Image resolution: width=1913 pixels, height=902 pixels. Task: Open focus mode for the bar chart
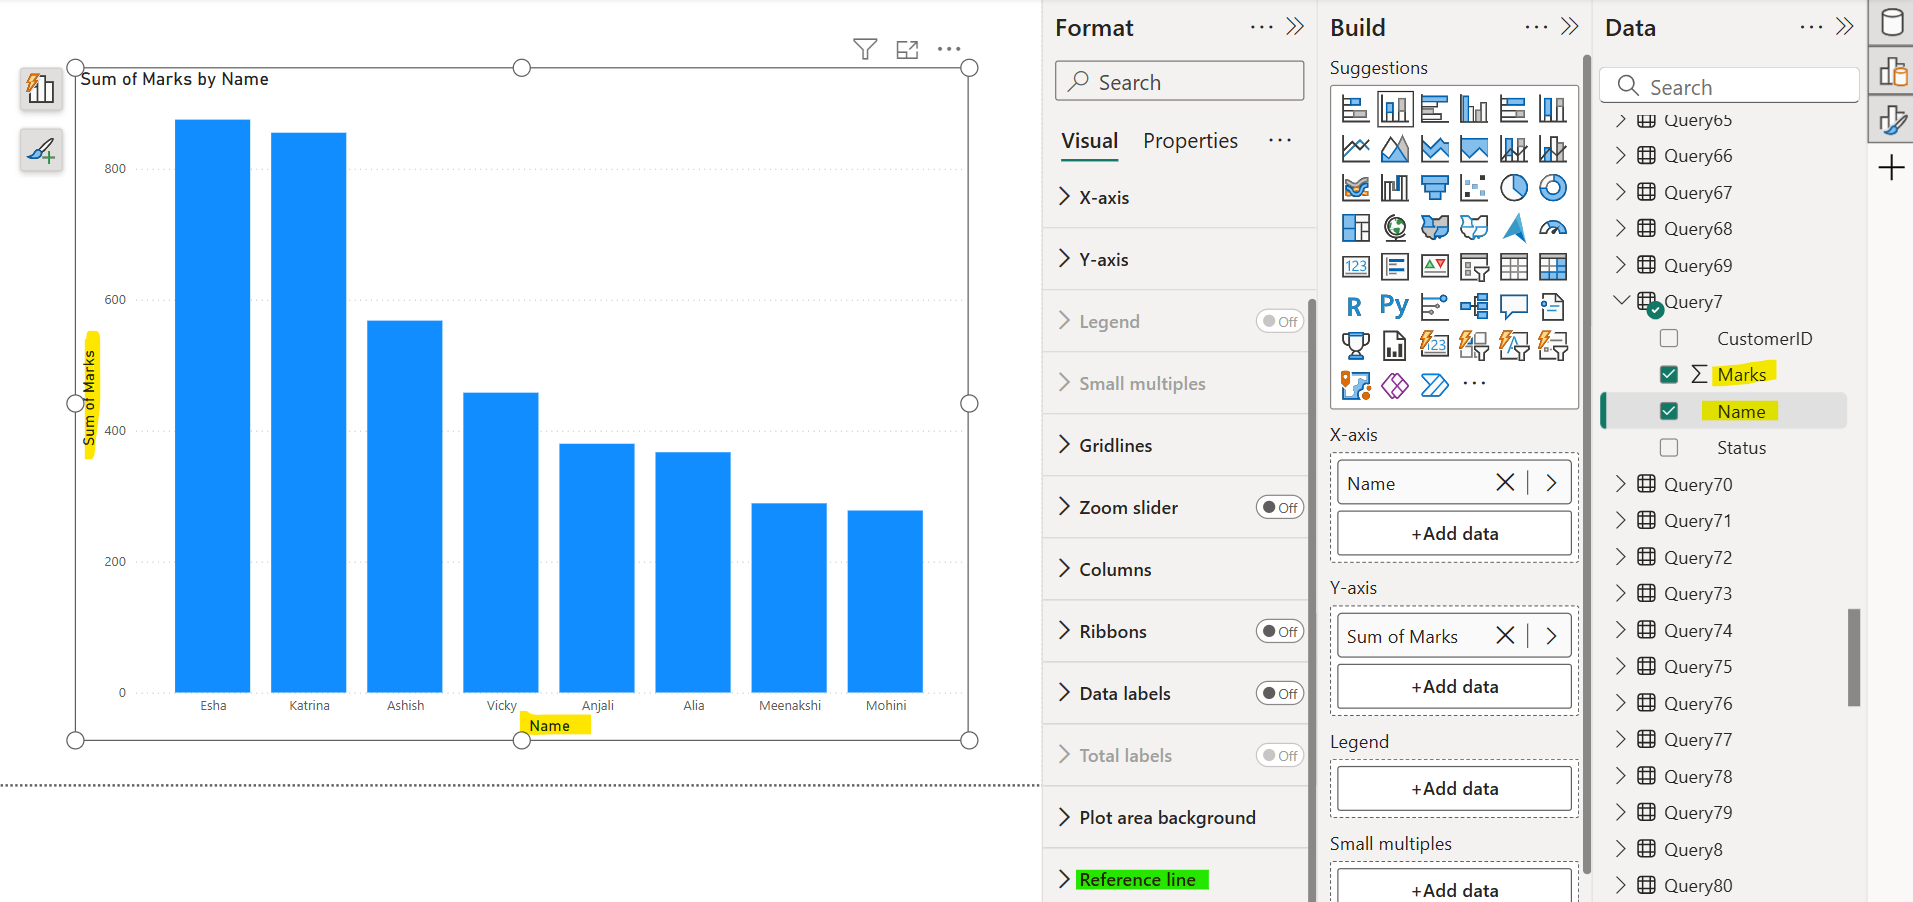[x=907, y=48]
